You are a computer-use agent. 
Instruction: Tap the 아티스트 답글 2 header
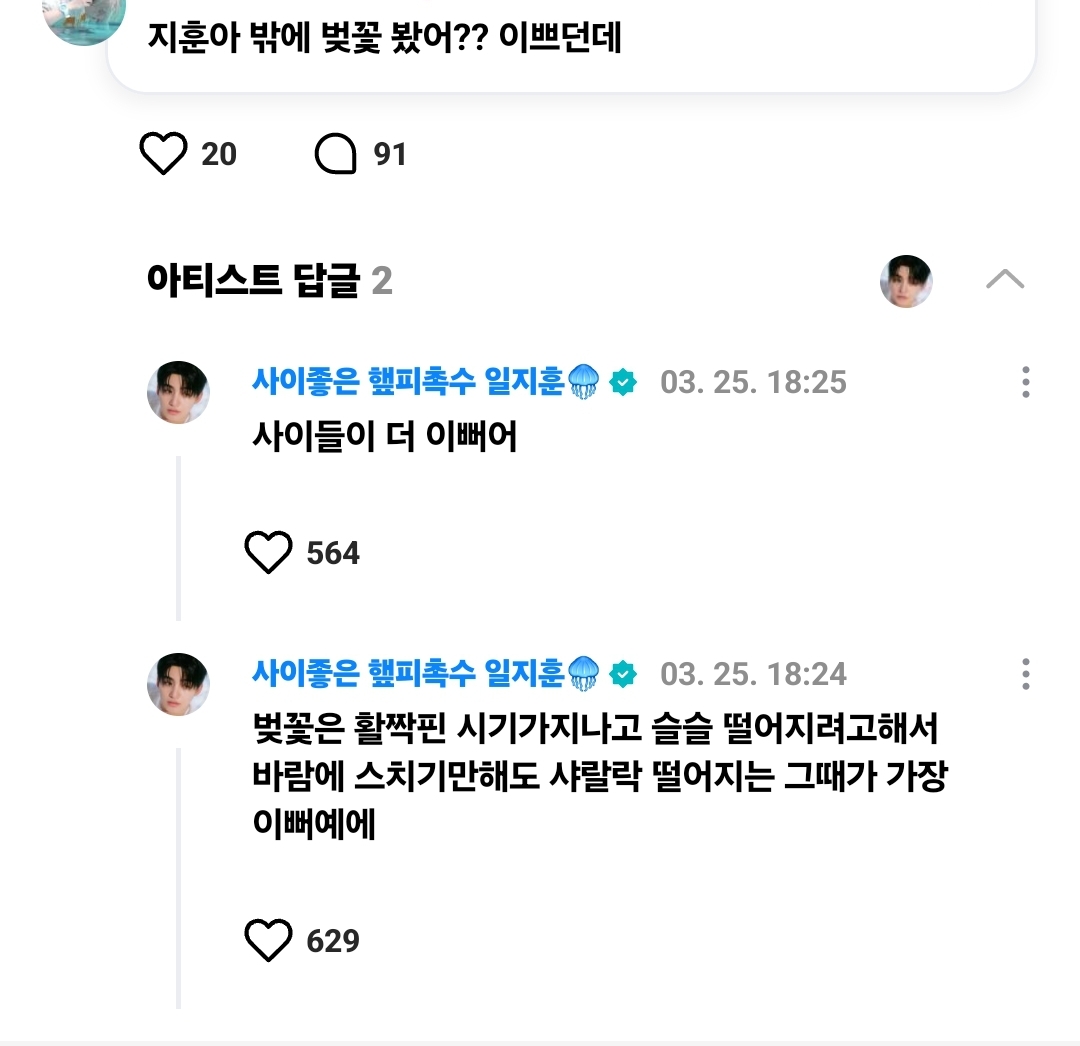(269, 280)
